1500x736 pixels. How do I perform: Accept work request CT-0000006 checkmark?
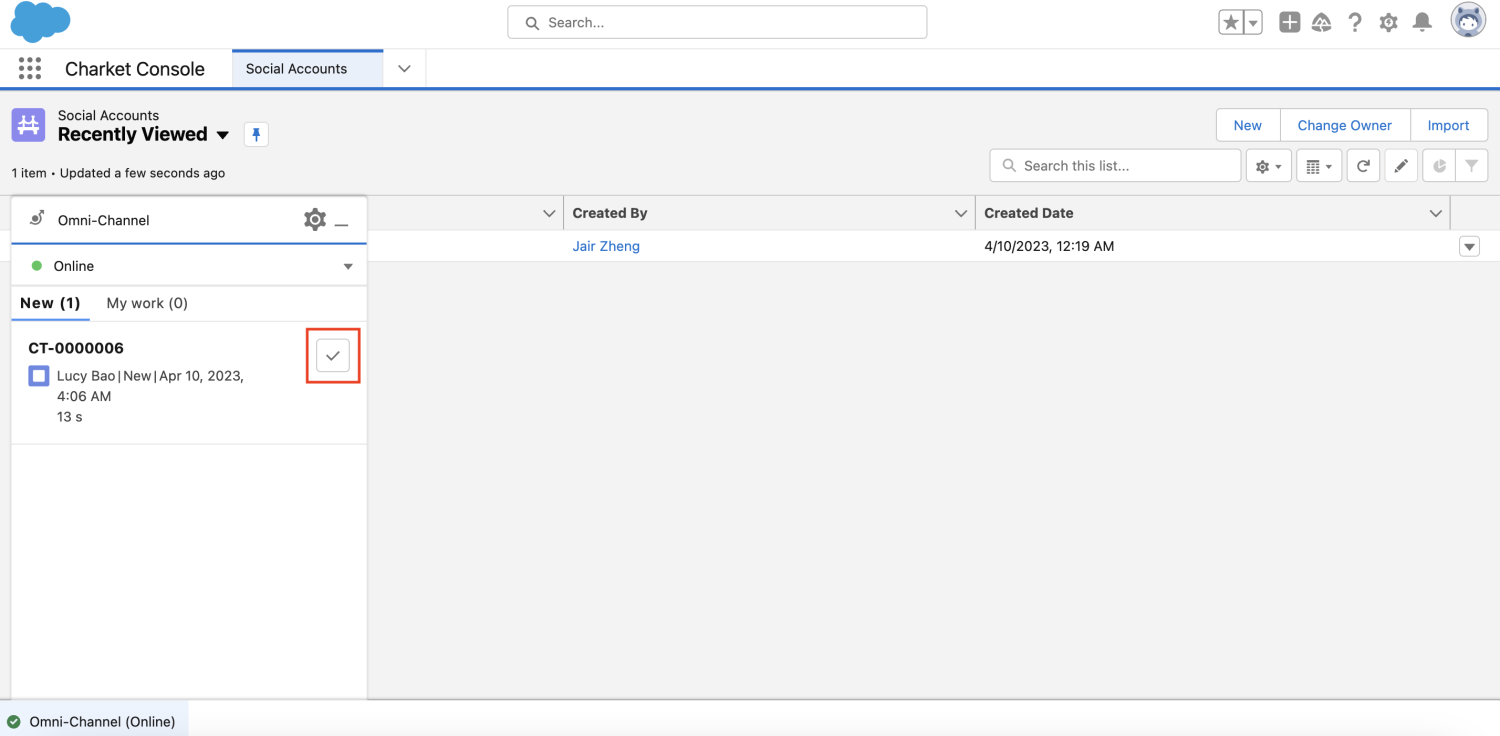(x=333, y=355)
